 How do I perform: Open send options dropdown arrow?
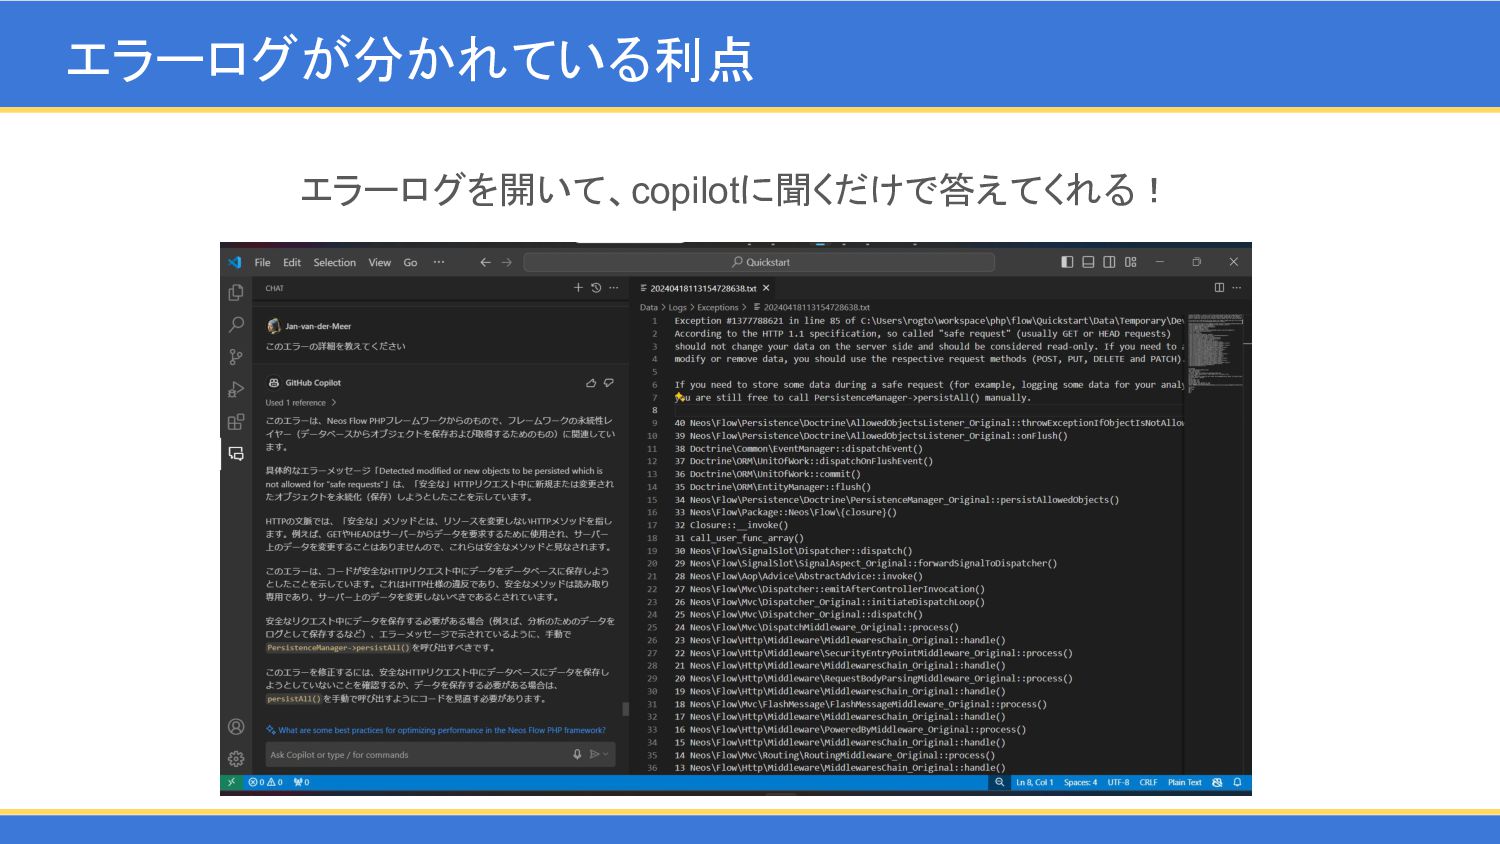point(605,755)
